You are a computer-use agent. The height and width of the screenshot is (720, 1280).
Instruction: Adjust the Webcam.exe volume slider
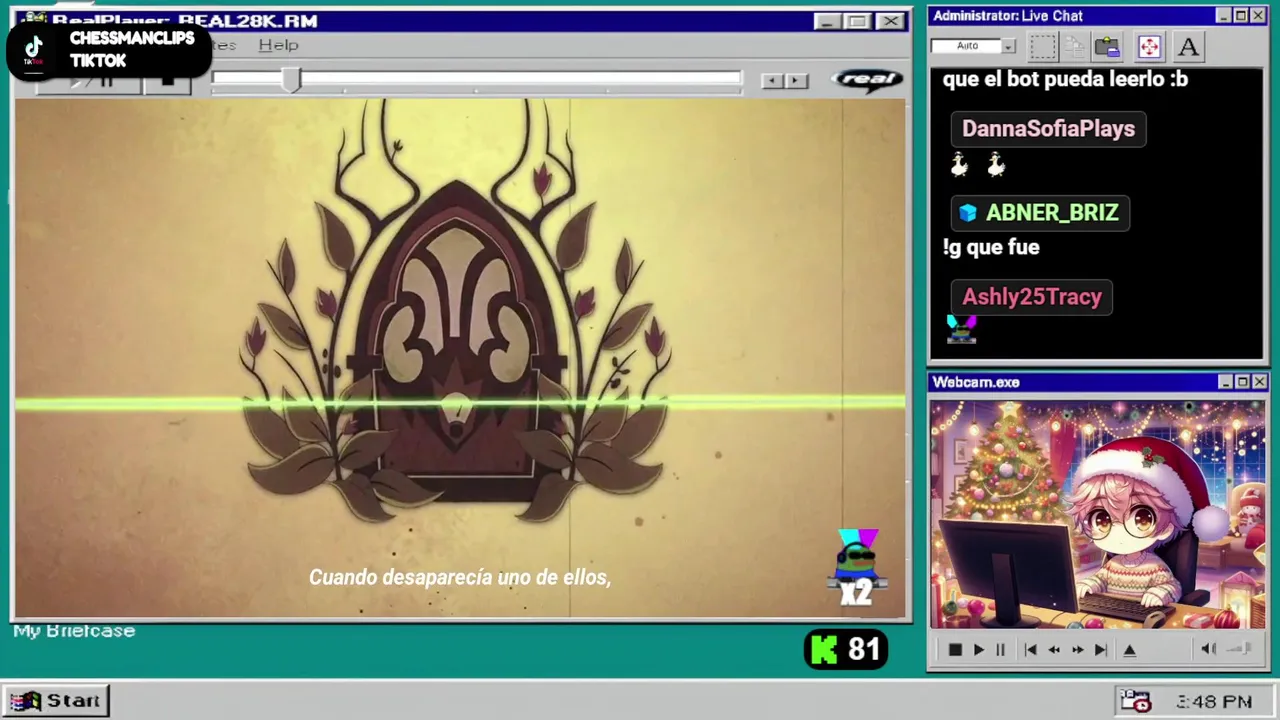1240,649
